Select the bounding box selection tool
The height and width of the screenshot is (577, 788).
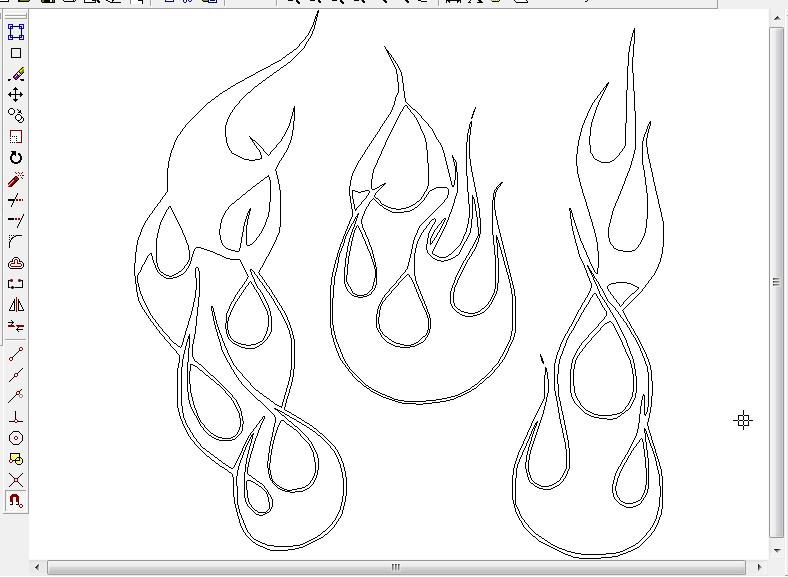tap(16, 32)
